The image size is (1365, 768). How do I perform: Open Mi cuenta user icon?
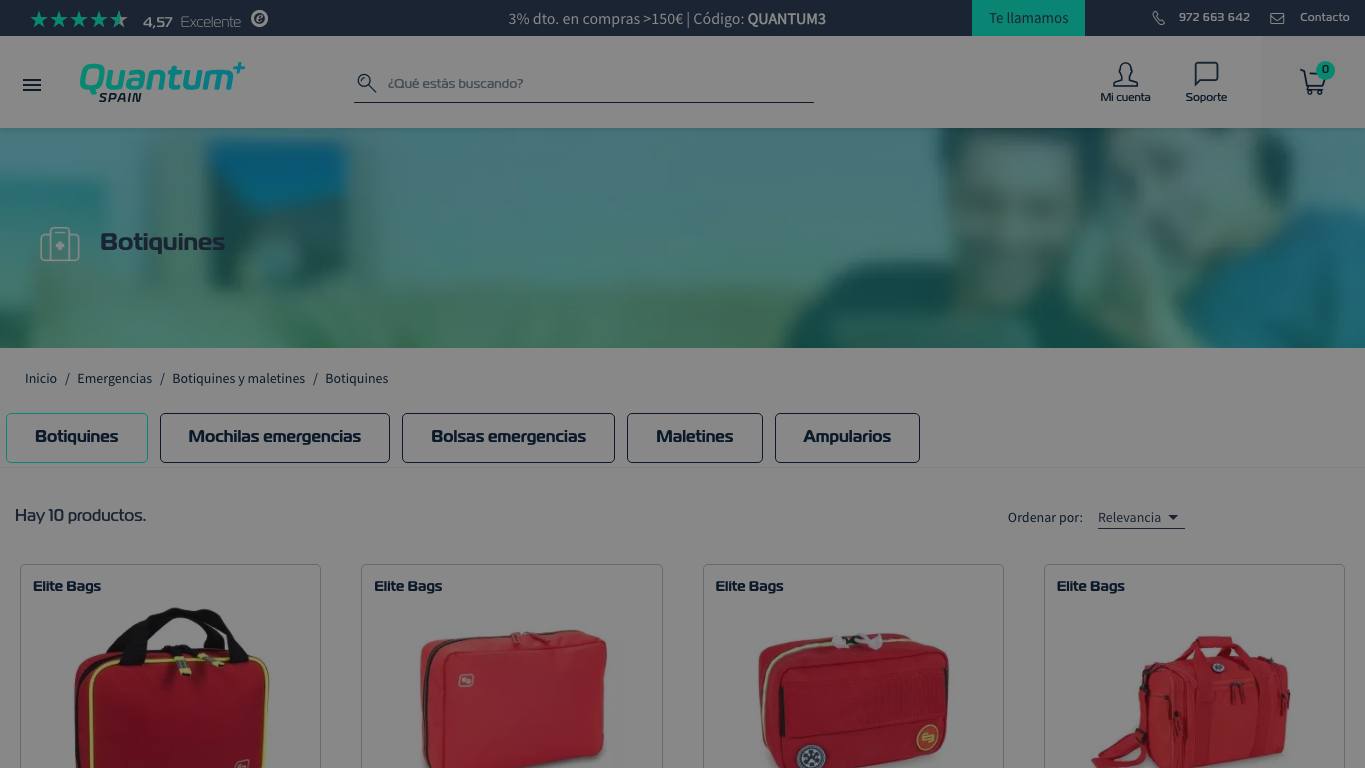pos(1125,75)
